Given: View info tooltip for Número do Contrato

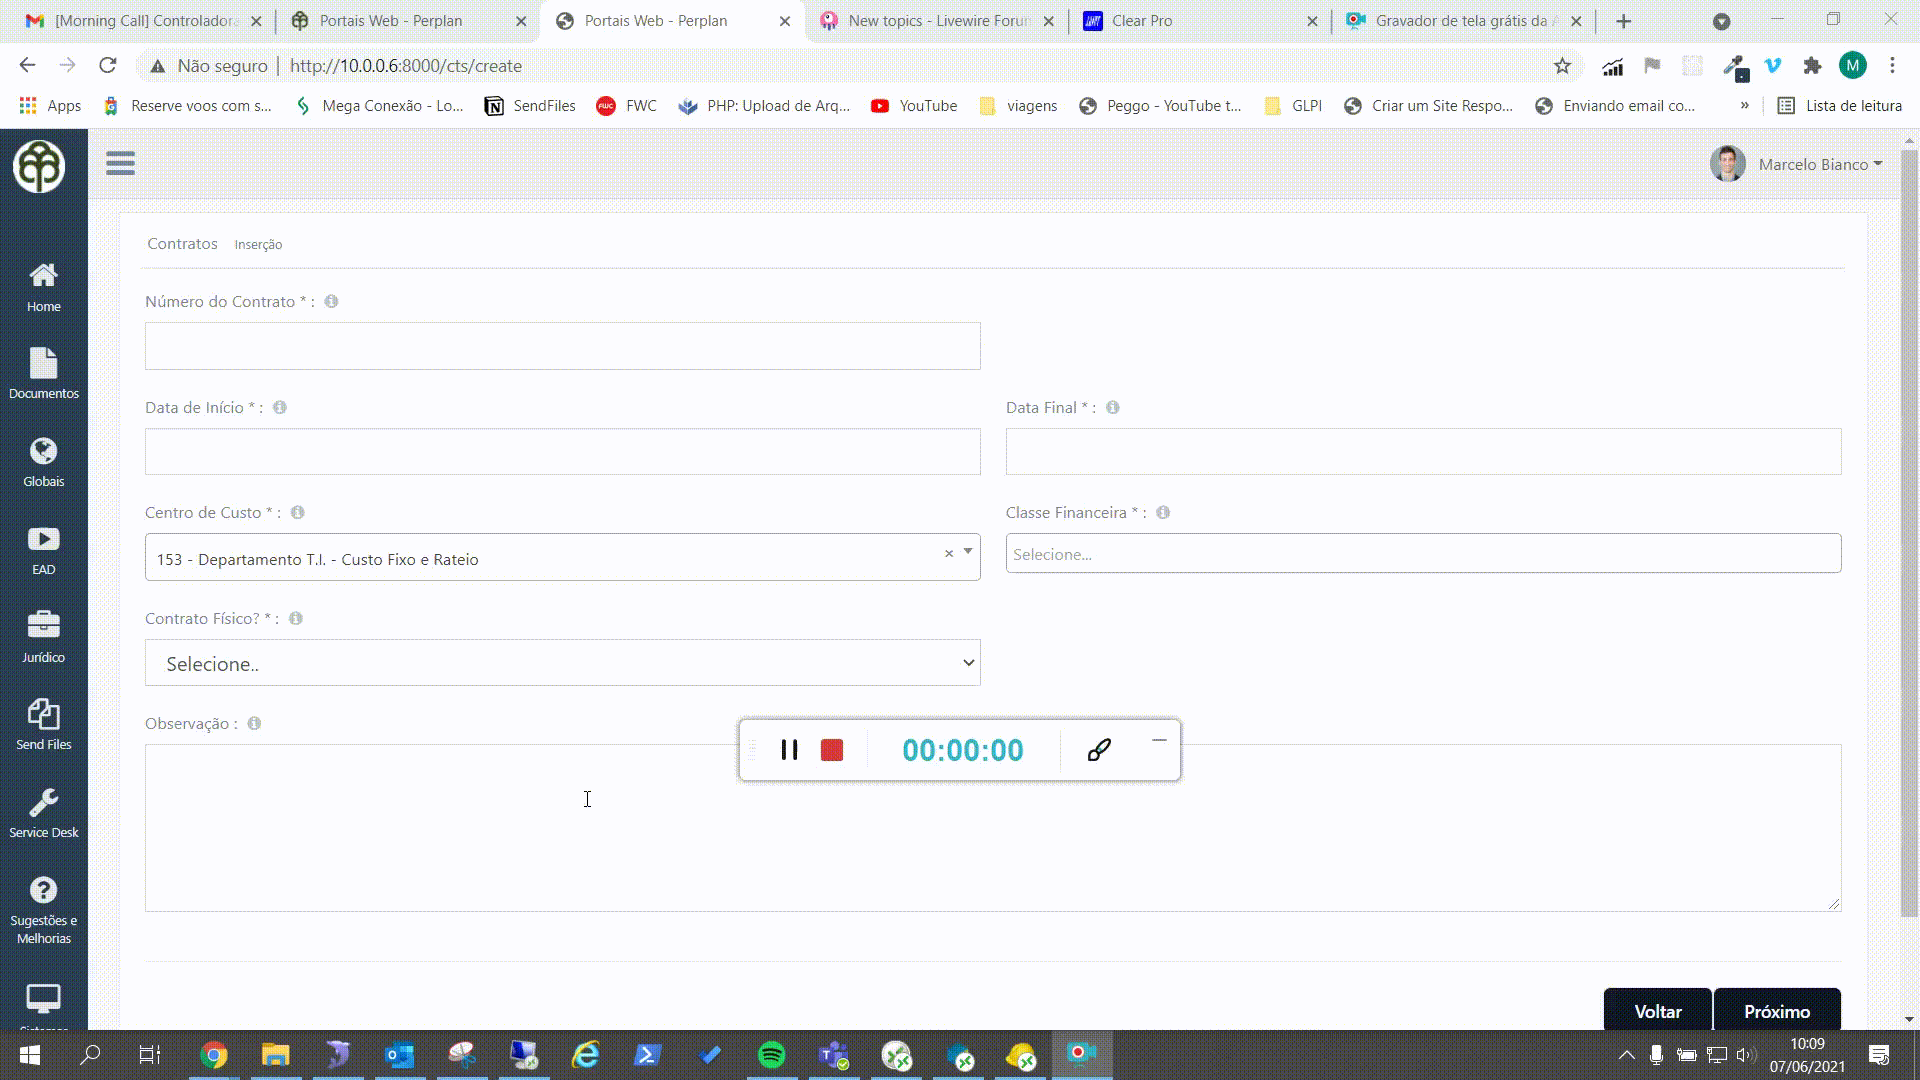Looking at the screenshot, I should click(331, 301).
